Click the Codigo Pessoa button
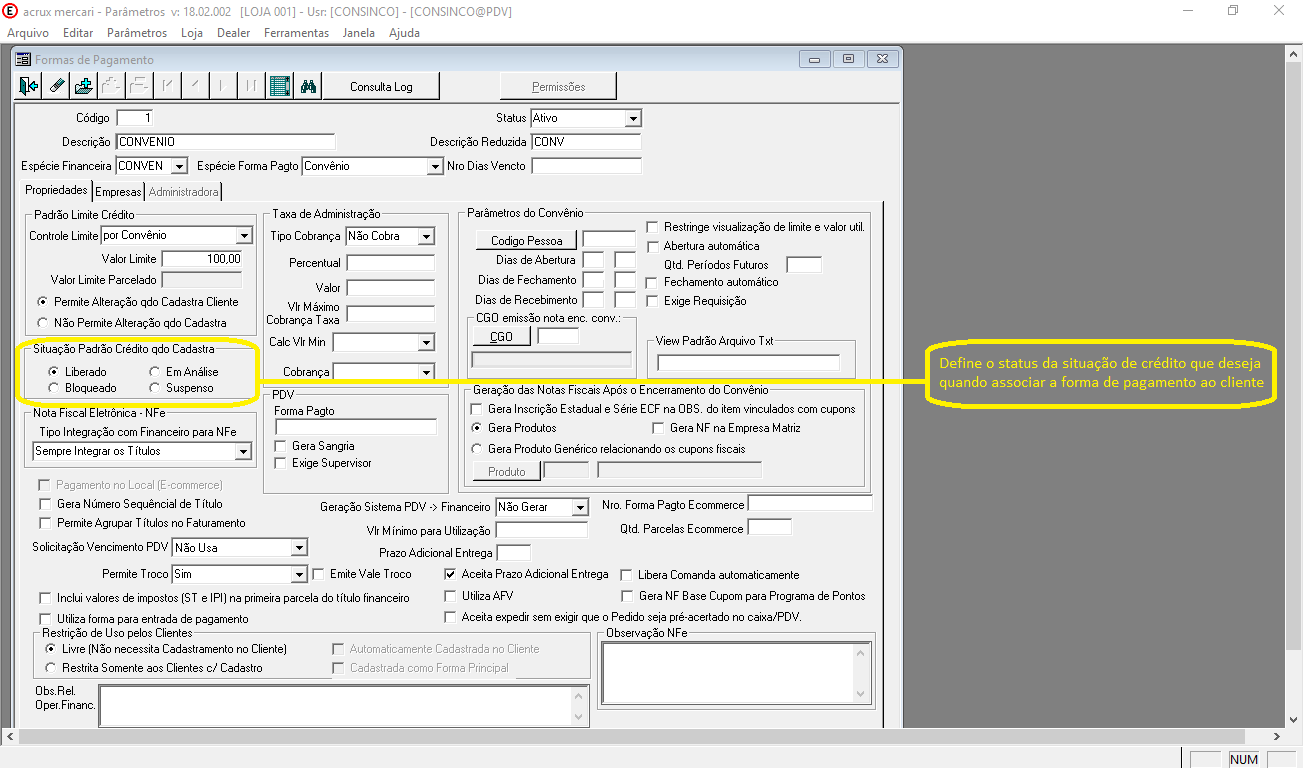Screen dimensions: 1303x771 [526, 240]
